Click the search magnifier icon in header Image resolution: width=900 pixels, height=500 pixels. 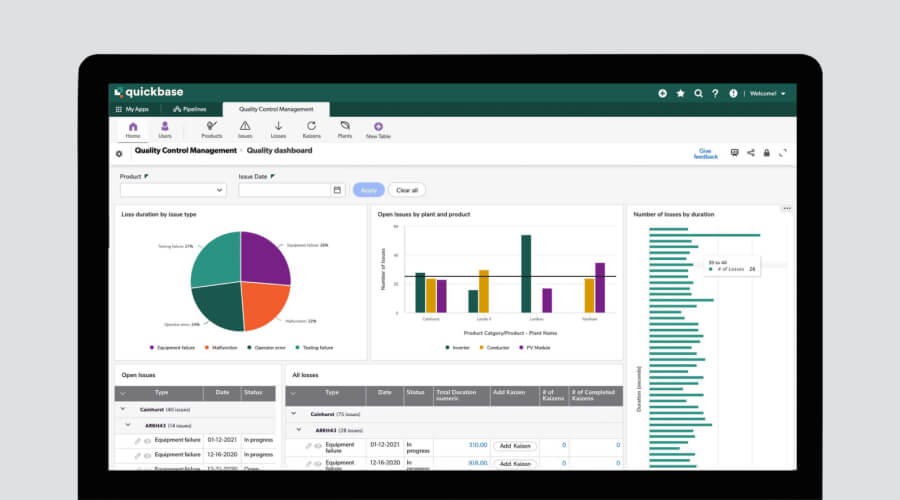698,93
